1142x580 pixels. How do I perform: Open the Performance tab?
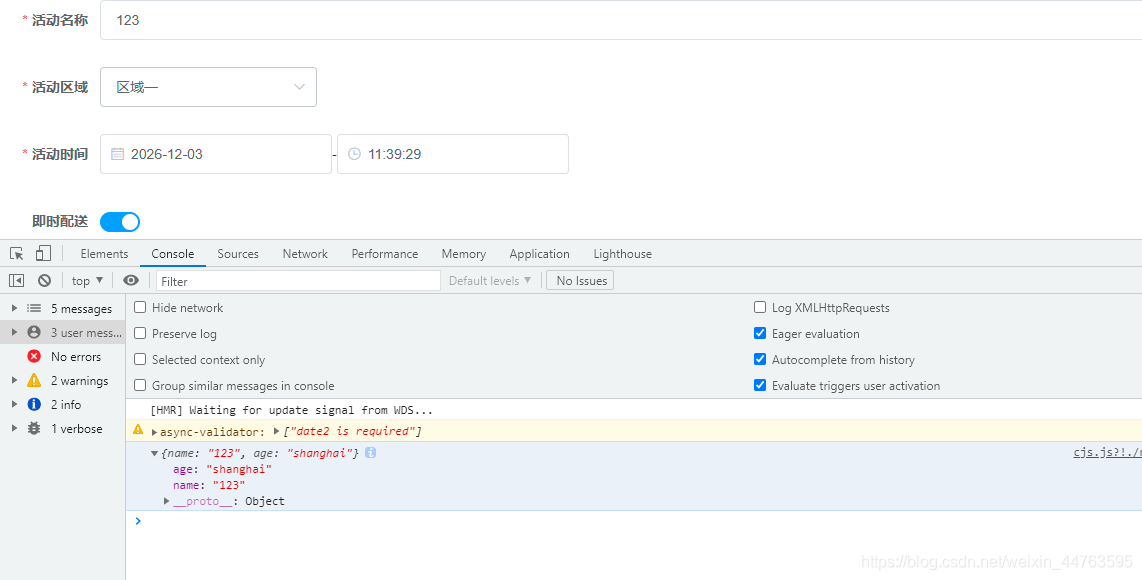[385, 254]
